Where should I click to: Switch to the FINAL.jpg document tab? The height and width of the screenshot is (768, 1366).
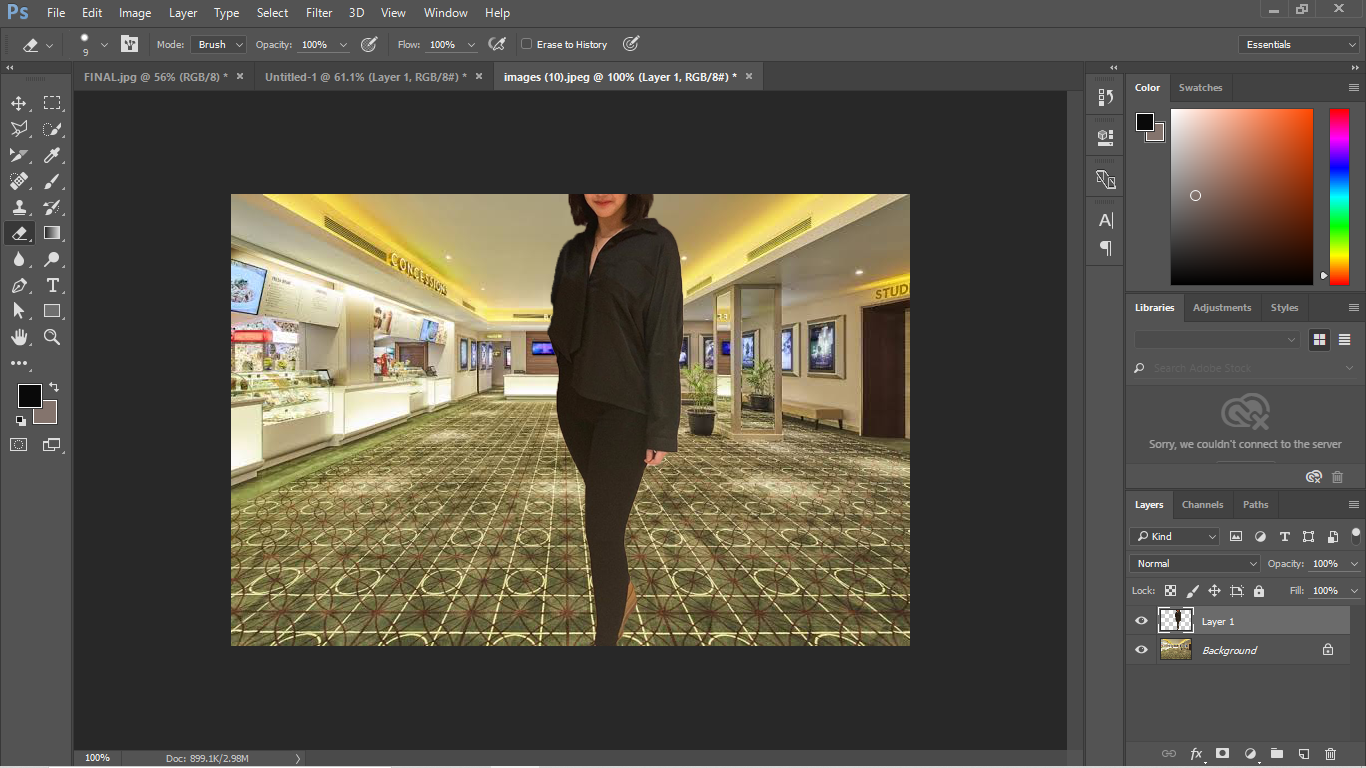[155, 77]
